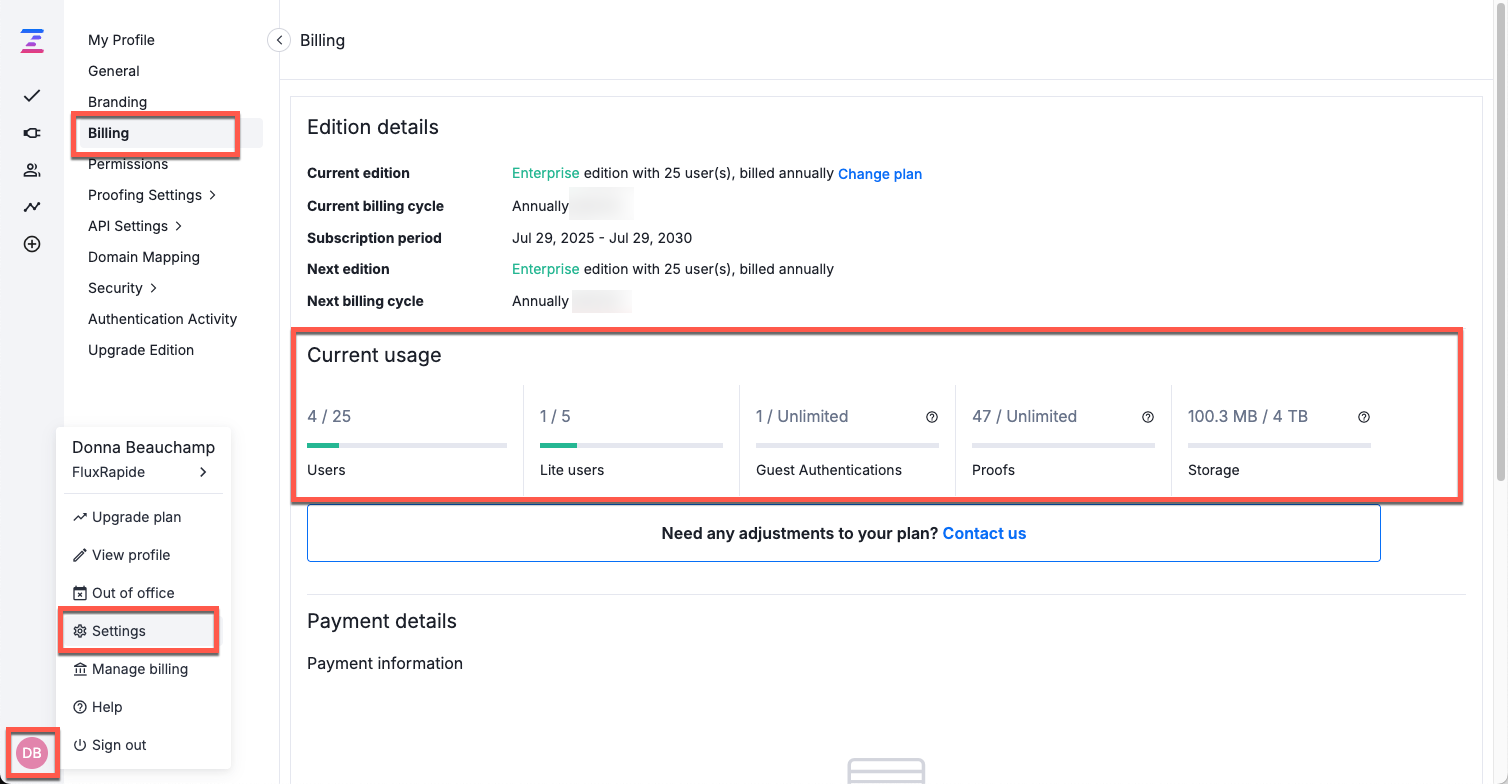
Task: Open the checkmark tasks icon in left rail
Action: tap(32, 96)
